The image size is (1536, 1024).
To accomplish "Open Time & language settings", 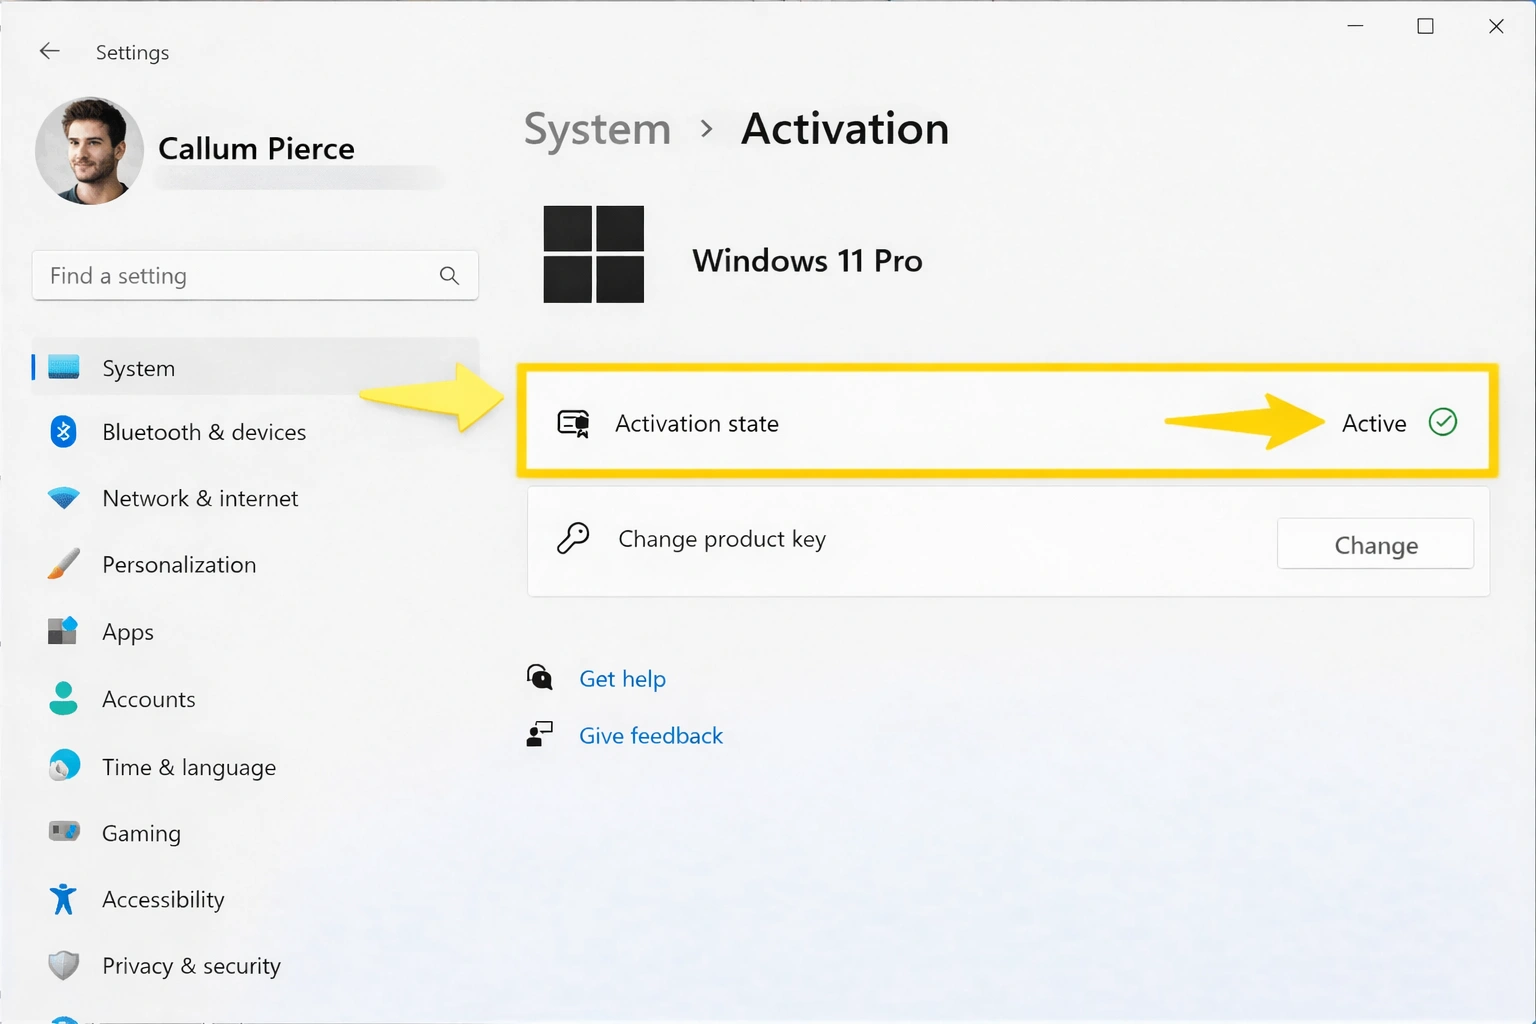I will [189, 766].
